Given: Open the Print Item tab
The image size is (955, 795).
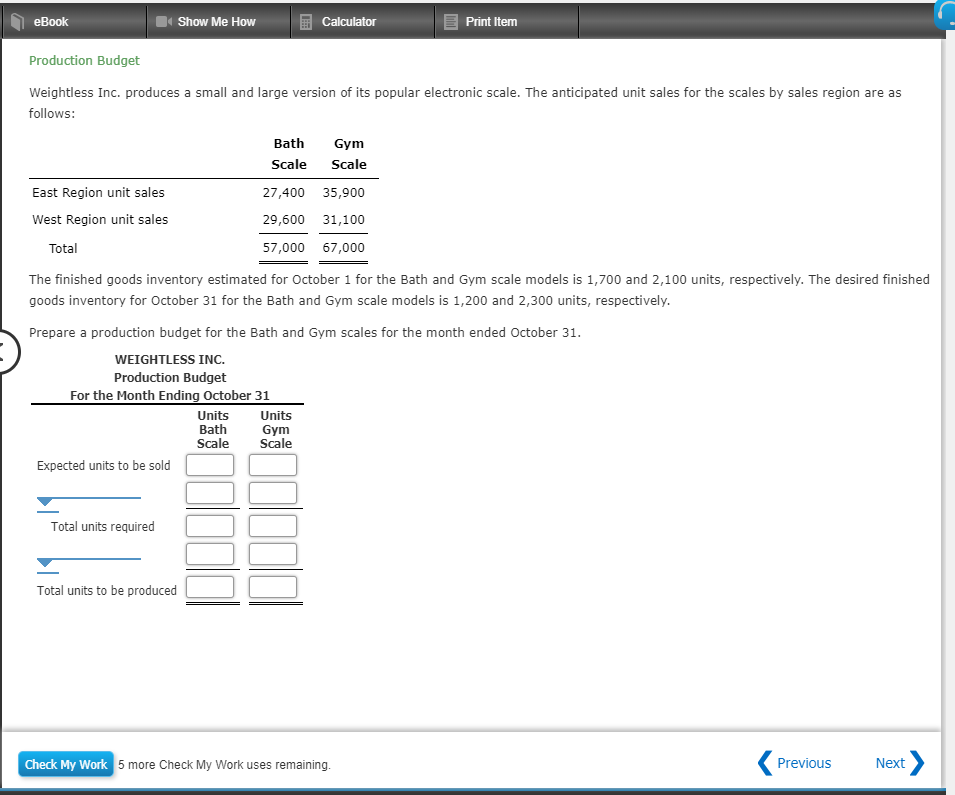Looking at the screenshot, I should (x=507, y=22).
